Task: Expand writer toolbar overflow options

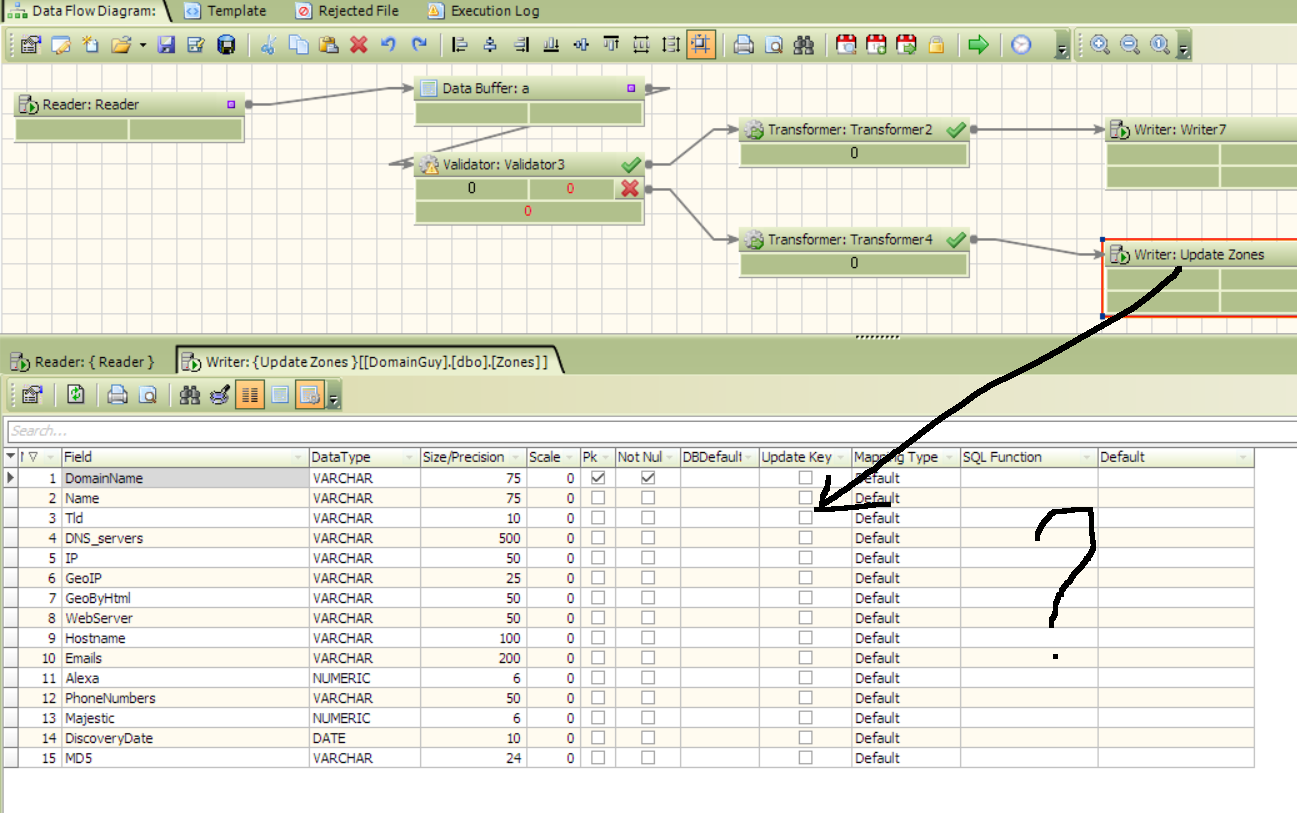Action: [334, 396]
